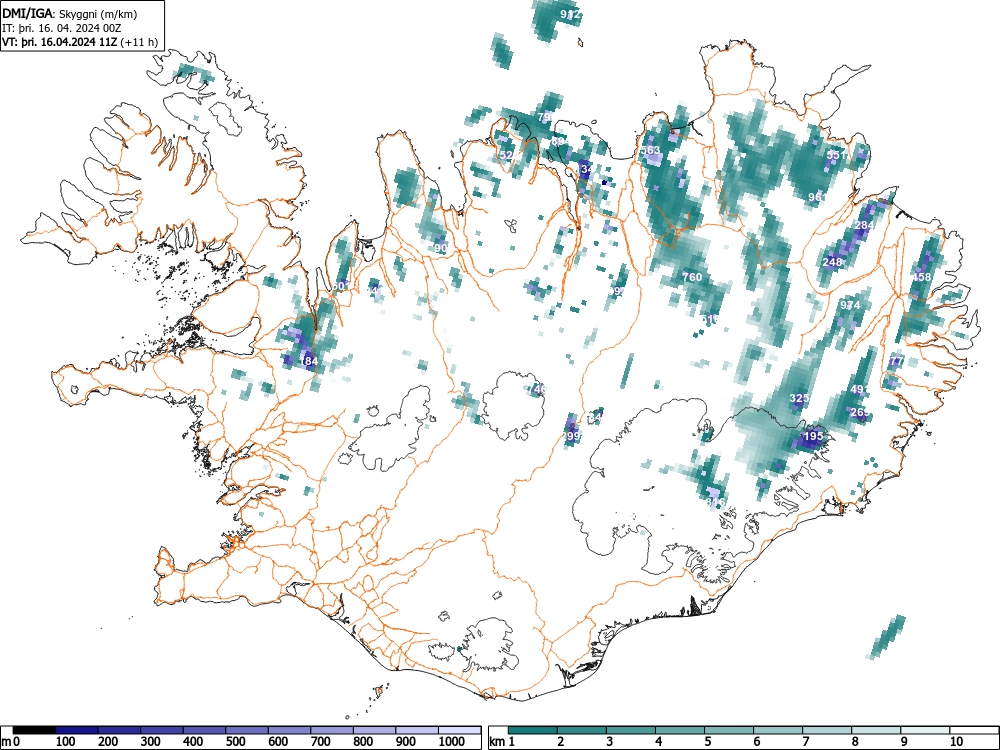Click the visibility value 551 on map
1000x750 pixels.
(x=836, y=155)
